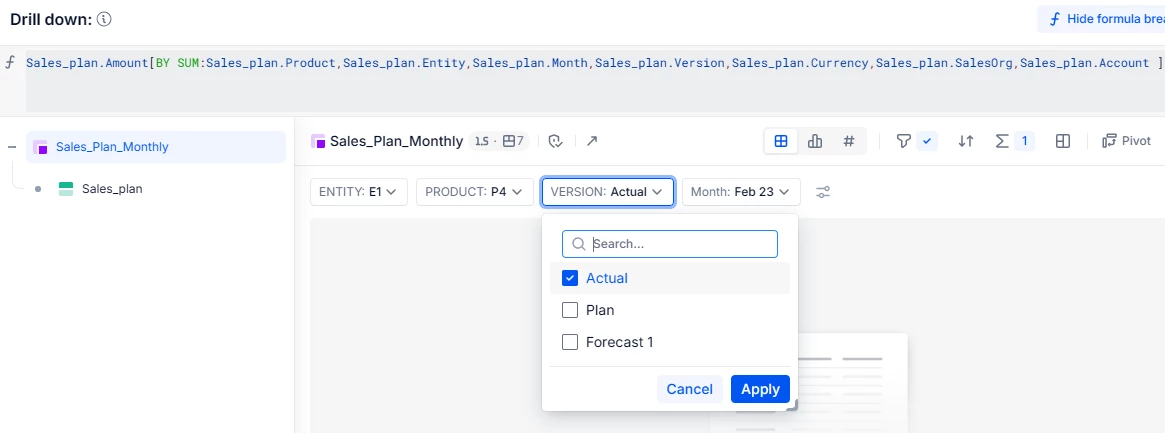The width and height of the screenshot is (1165, 433).
Task: Open the sigma aggregation icon
Action: (1003, 142)
